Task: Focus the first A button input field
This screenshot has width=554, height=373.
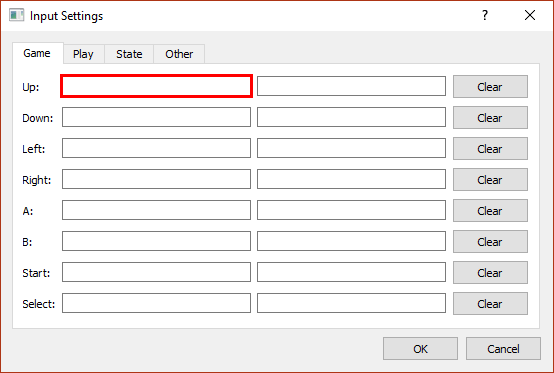Action: [157, 210]
